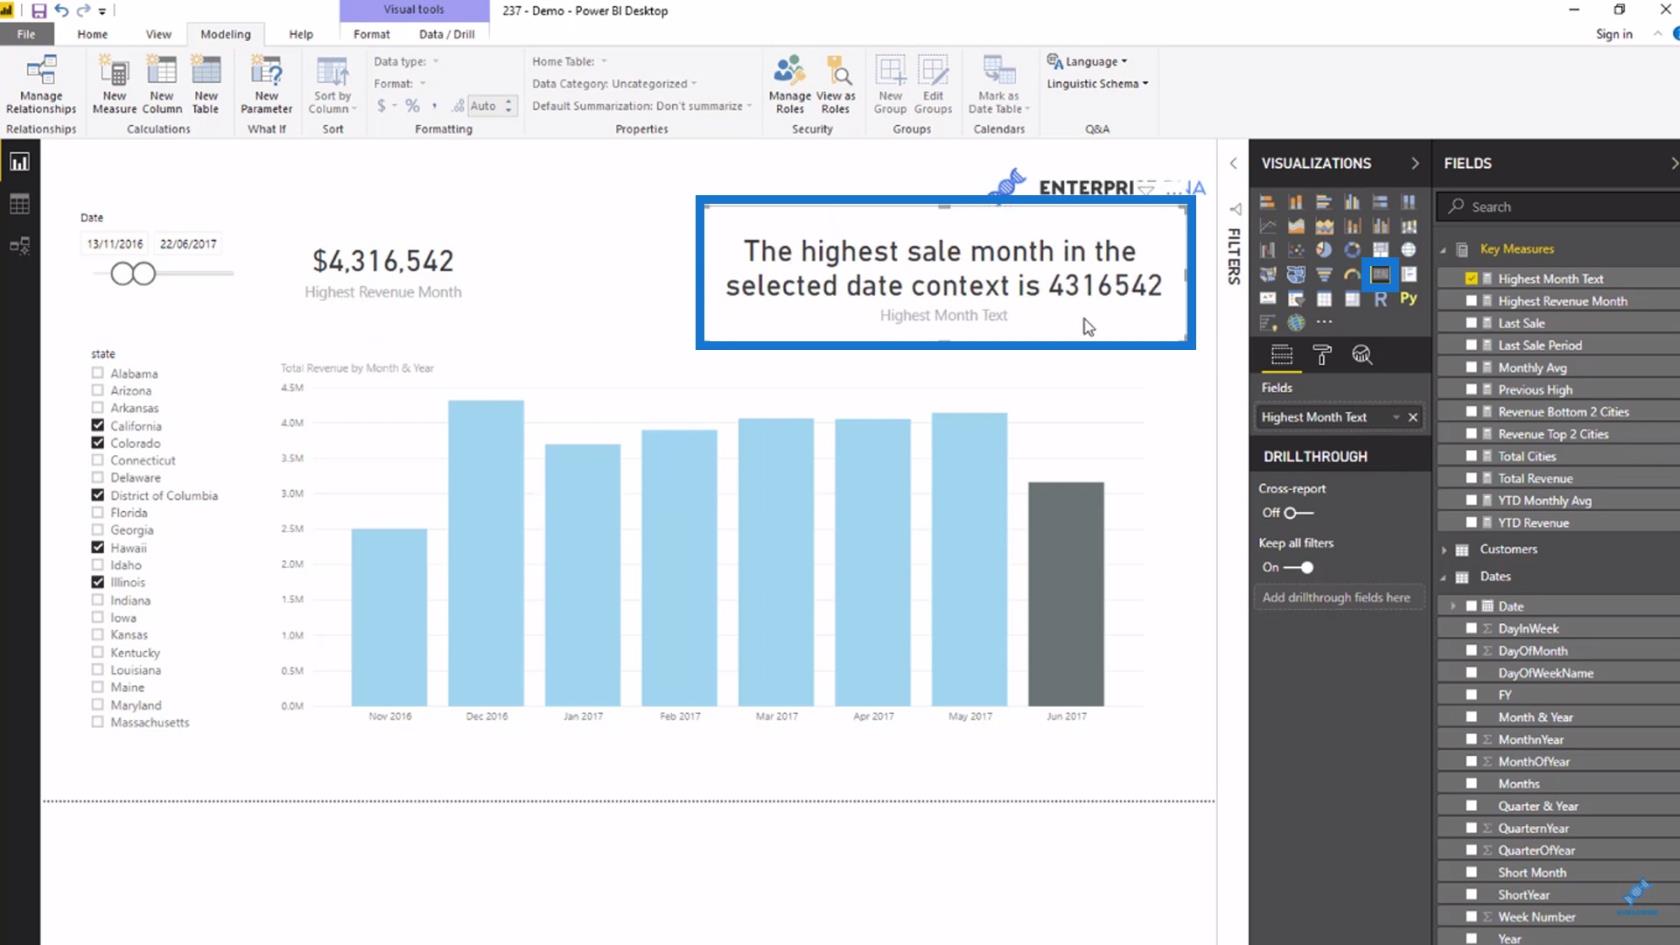
Task: Expand the Customers table
Action: [1444, 550]
